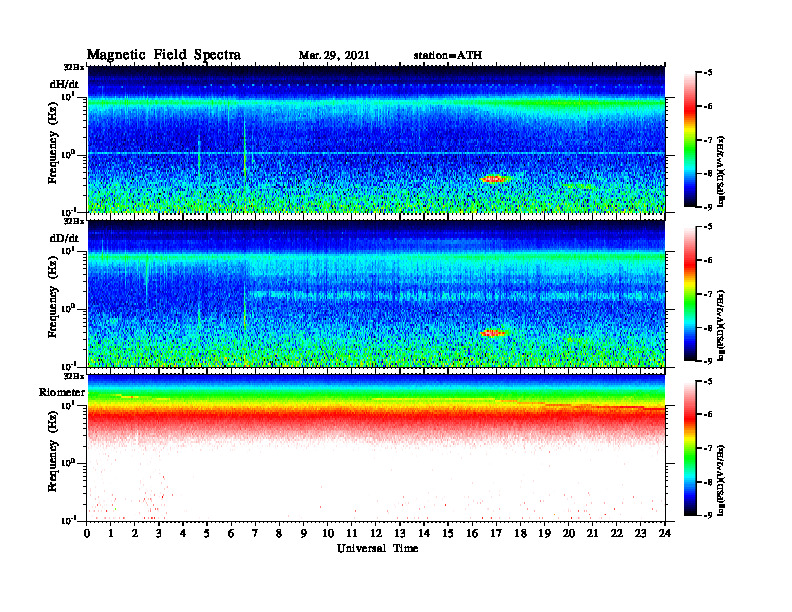Click hour tick label "3" on time axis
This screenshot has width=792, height=612.
point(159,533)
